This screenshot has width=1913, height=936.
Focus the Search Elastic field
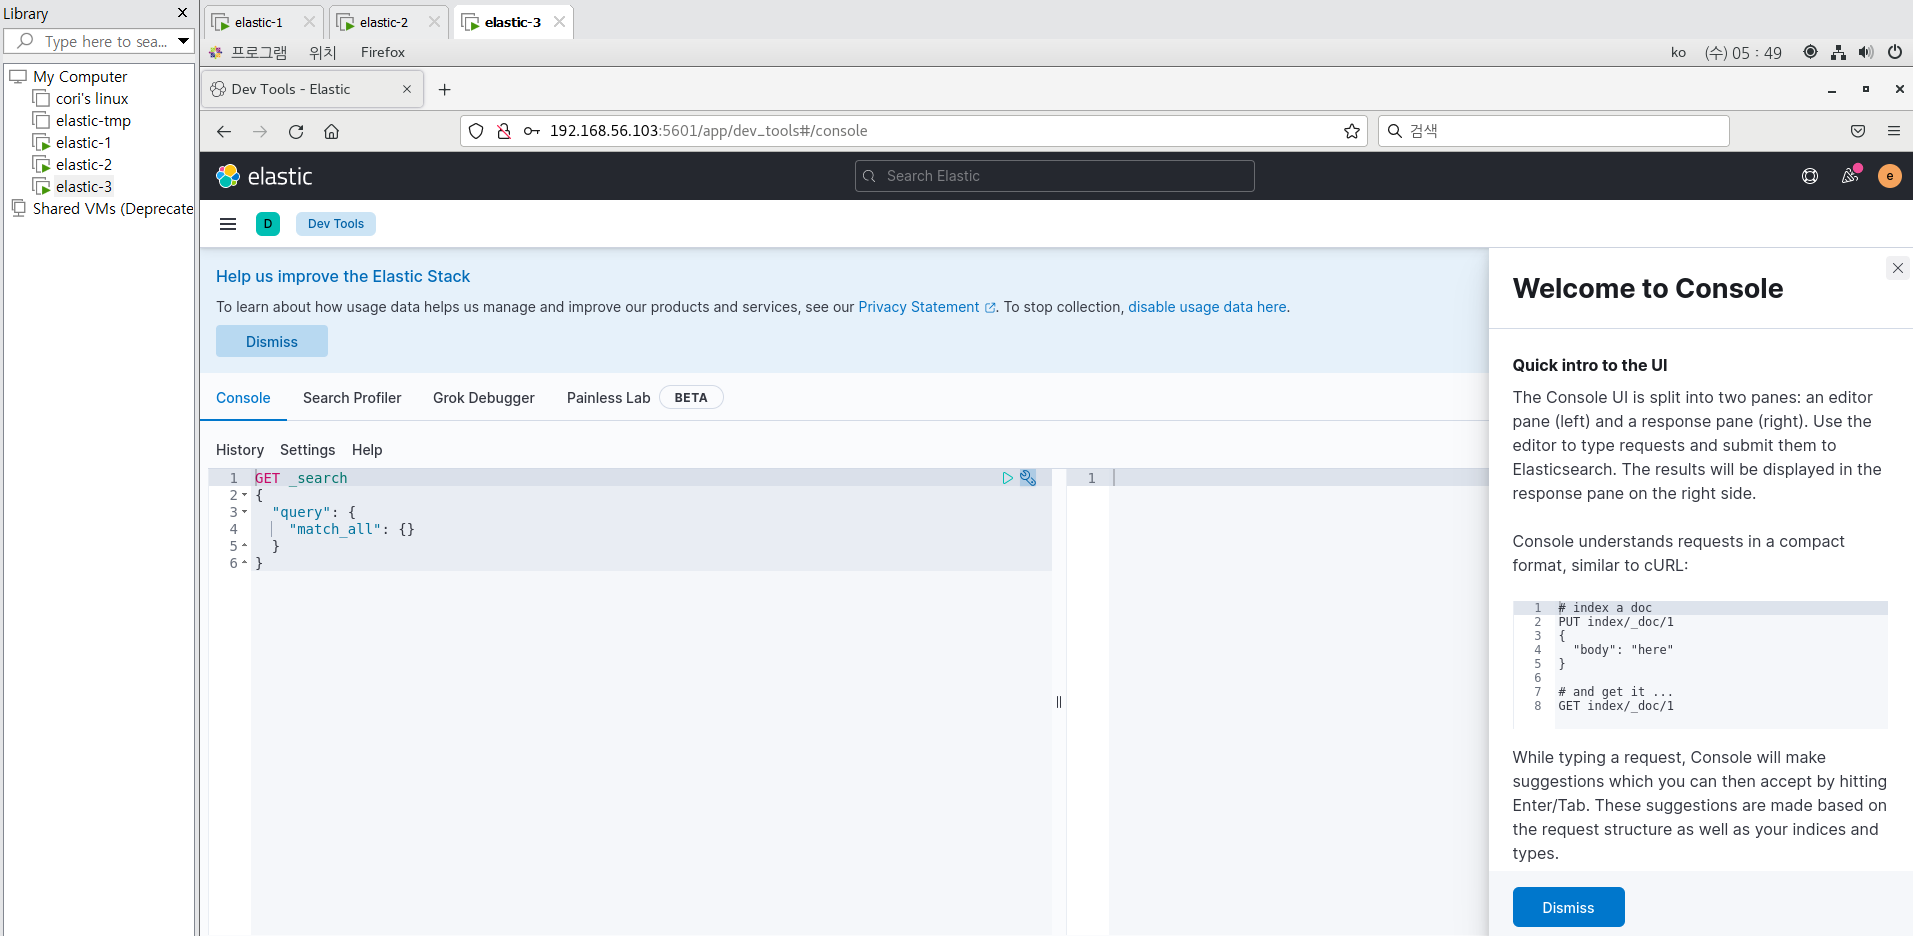1054,176
